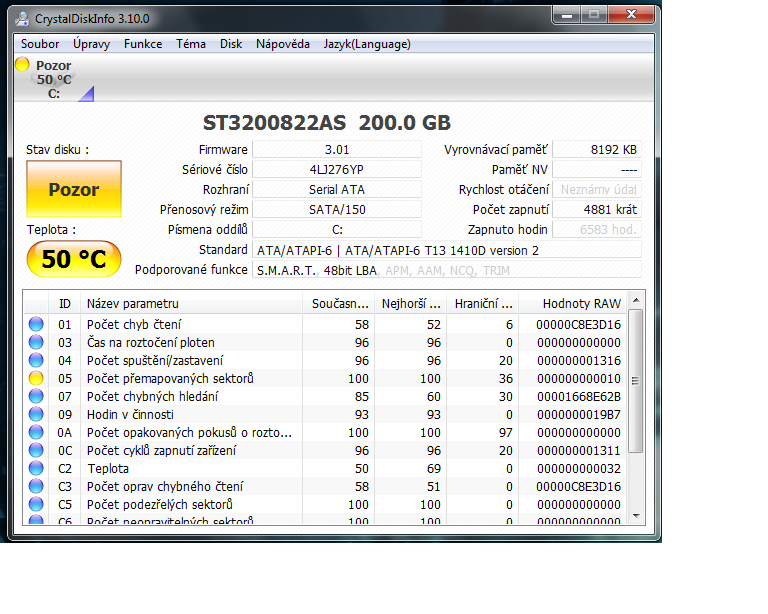Click the blue status icon for row 04
This screenshot has width=768, height=614.
pyautogui.click(x=36, y=360)
